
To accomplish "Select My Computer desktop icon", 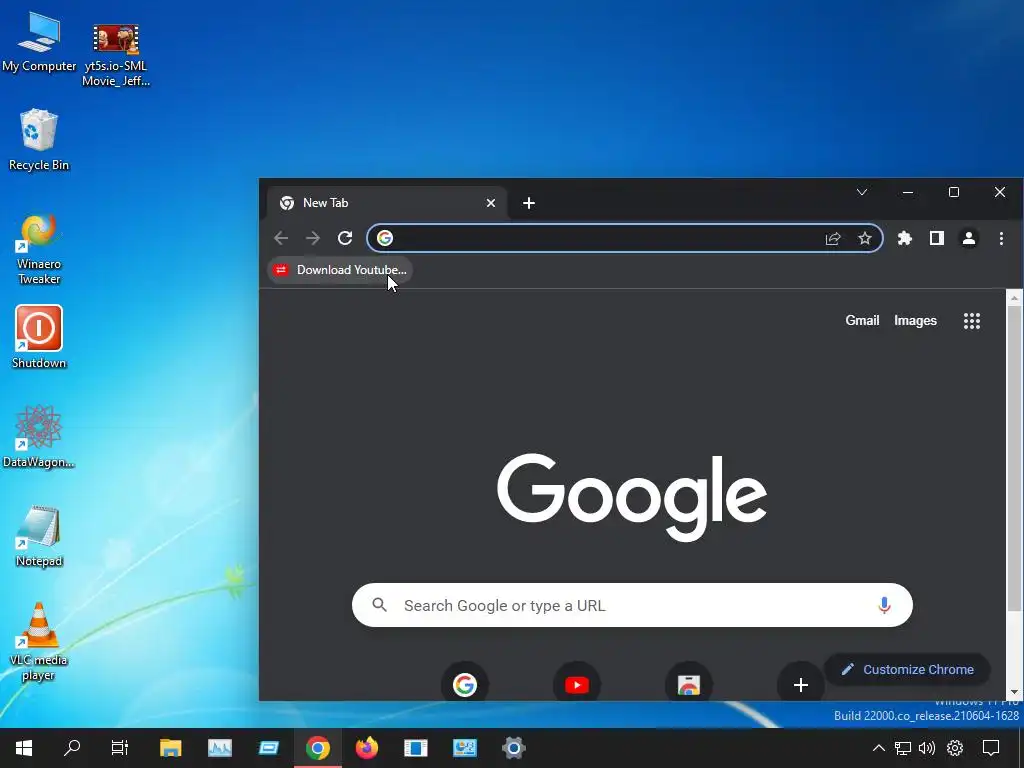I will coord(39,43).
